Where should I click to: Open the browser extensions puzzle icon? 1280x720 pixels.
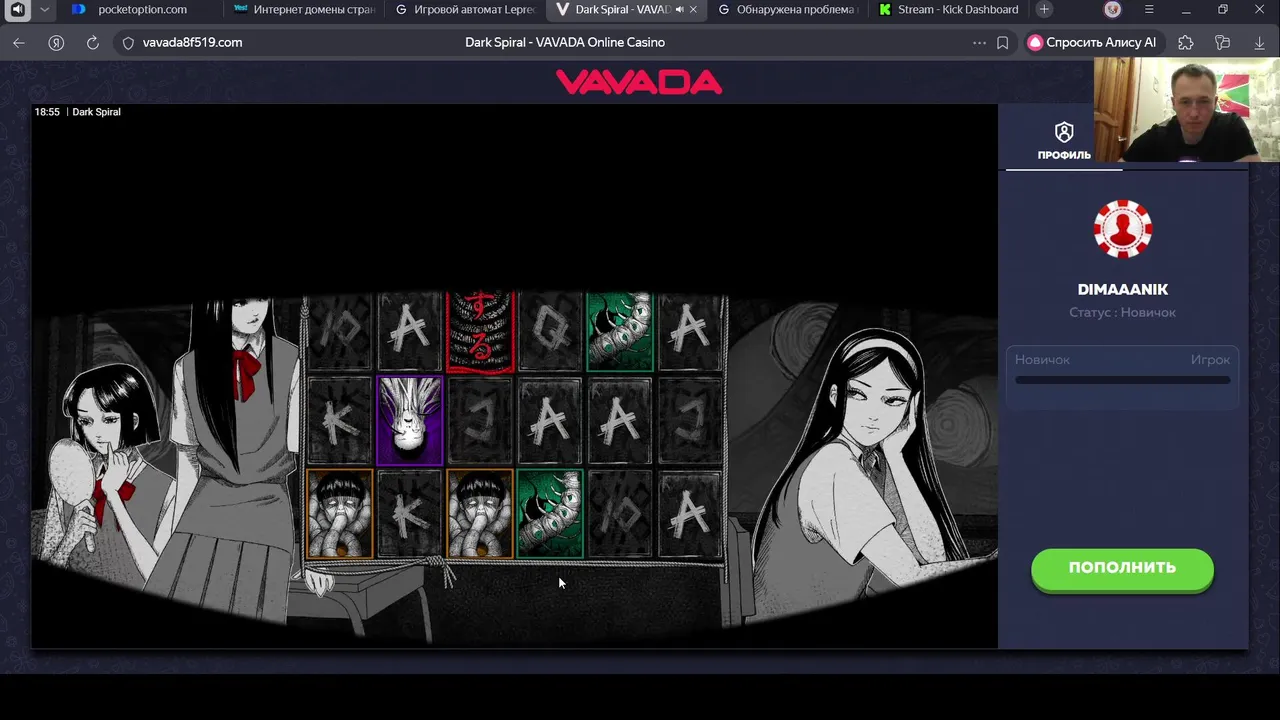click(x=1186, y=43)
